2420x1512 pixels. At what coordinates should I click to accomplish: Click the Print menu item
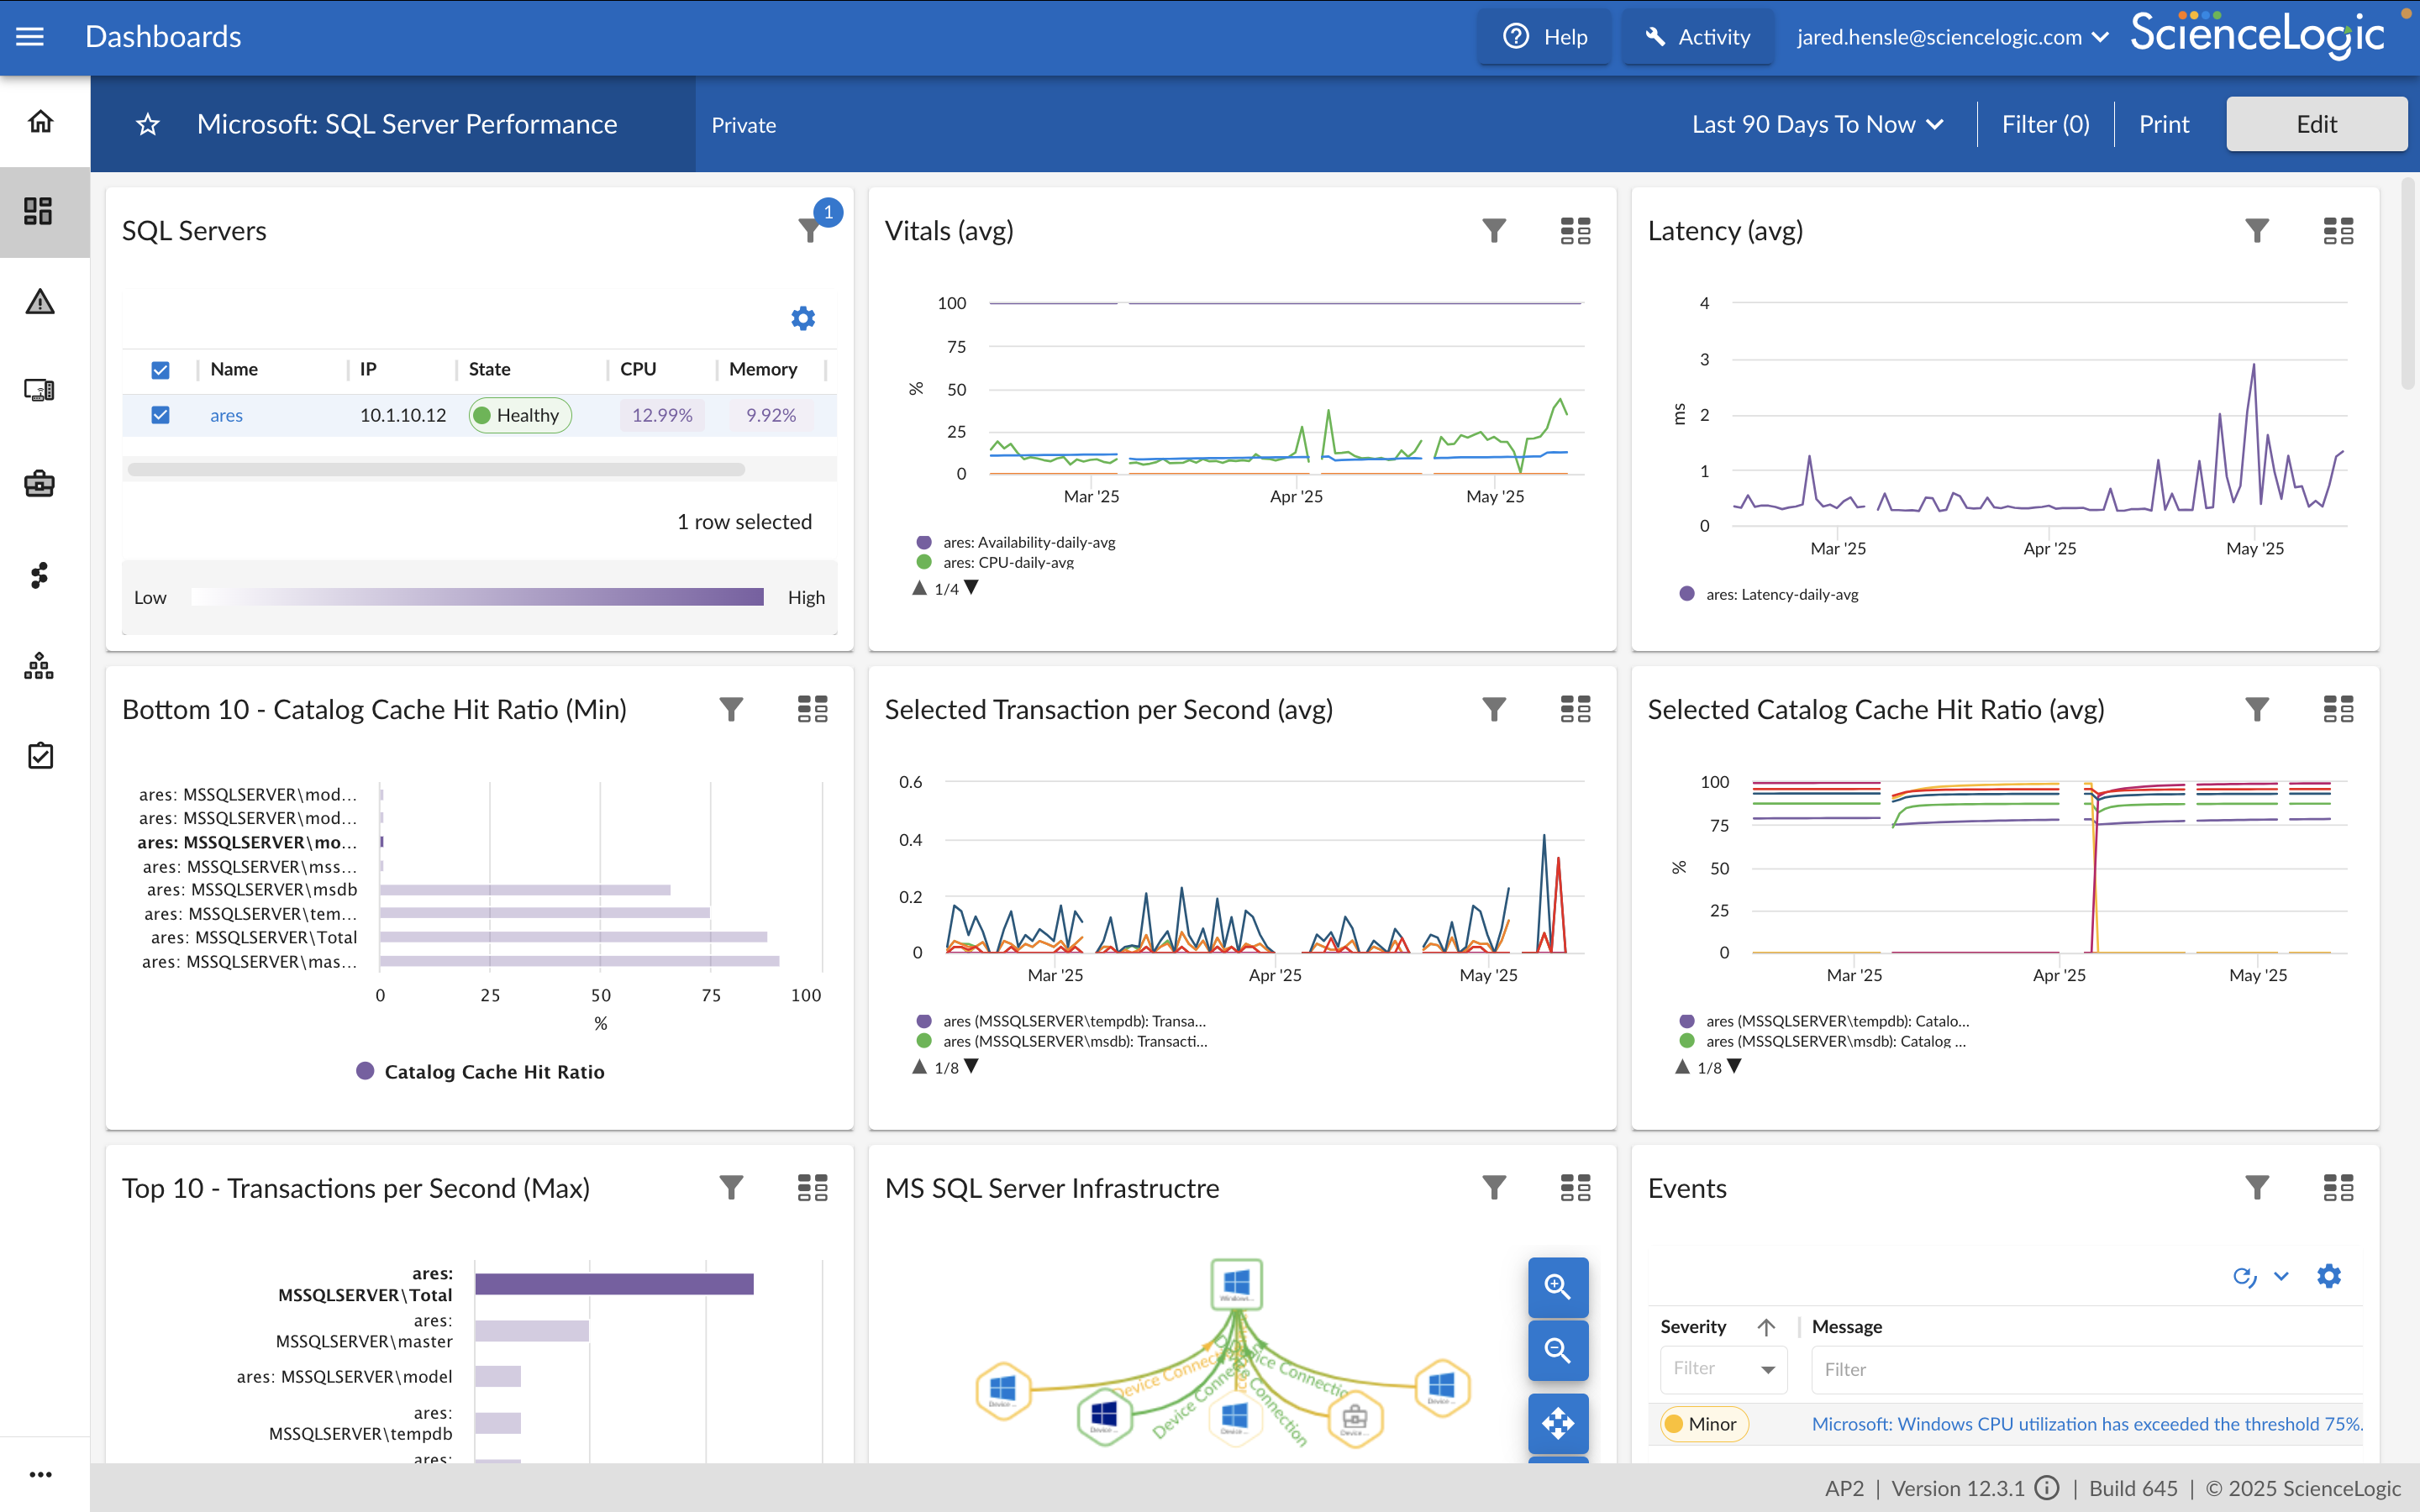point(2163,124)
